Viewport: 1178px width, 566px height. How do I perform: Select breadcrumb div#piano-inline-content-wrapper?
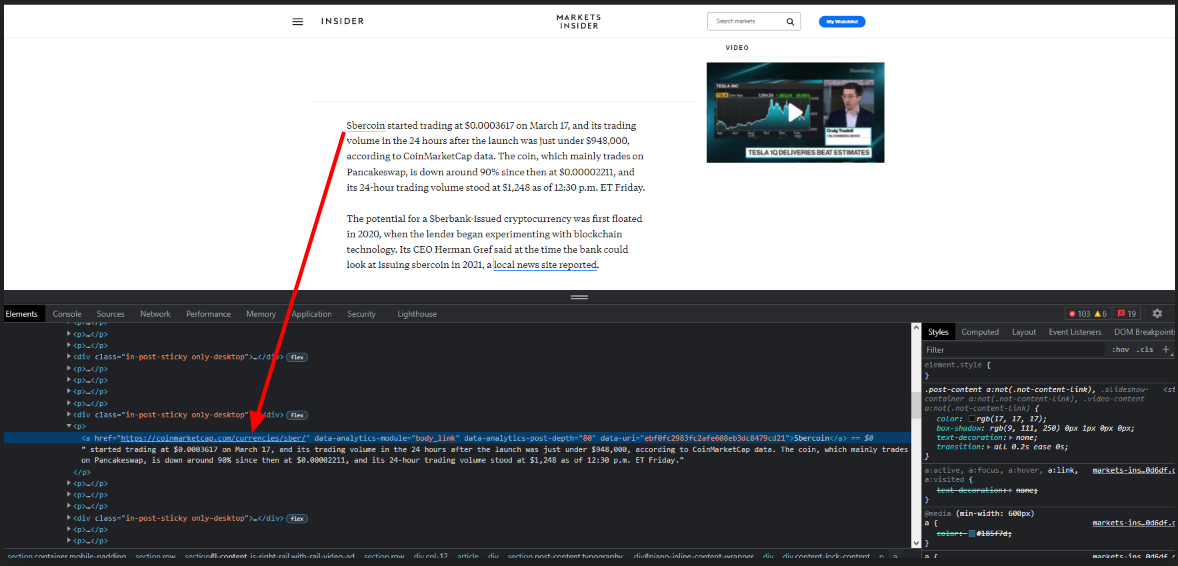pos(695,556)
